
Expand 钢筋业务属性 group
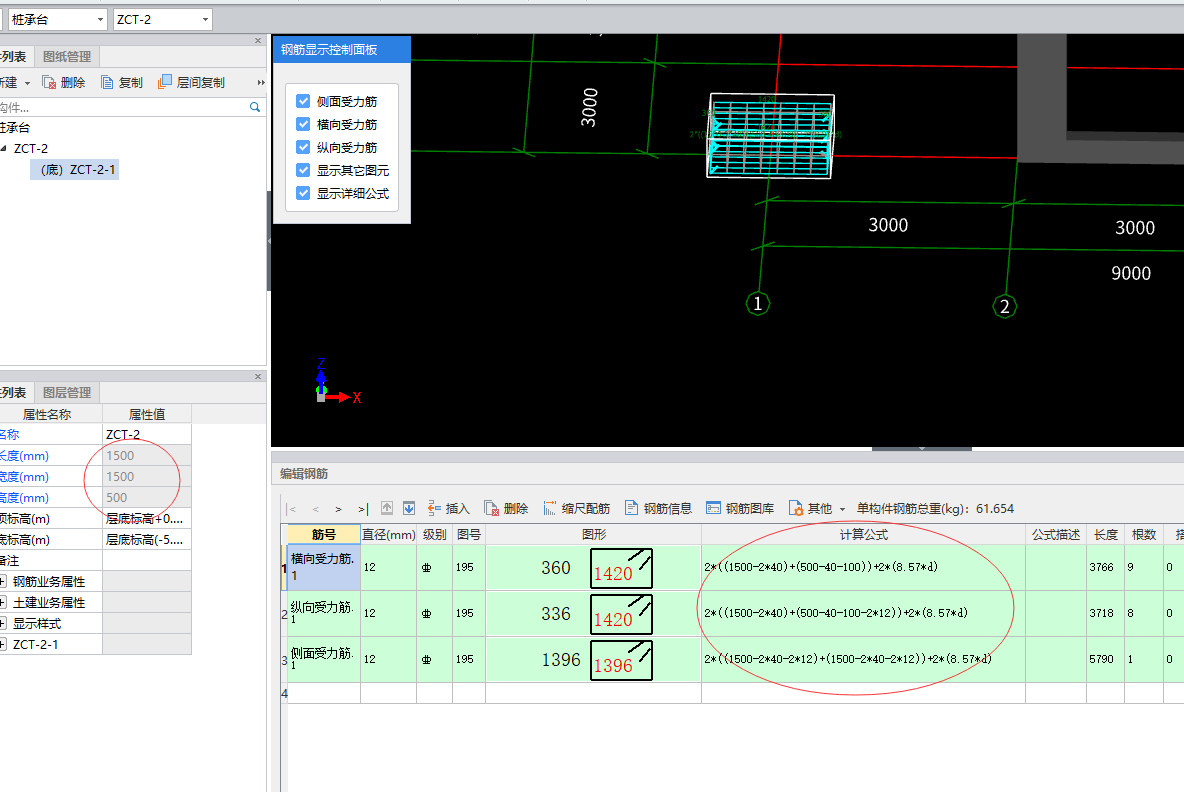[3, 581]
